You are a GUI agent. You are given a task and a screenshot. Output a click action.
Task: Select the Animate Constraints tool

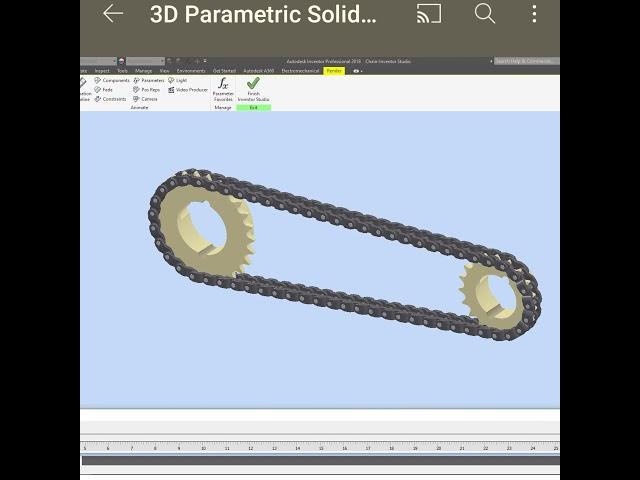[x=110, y=99]
